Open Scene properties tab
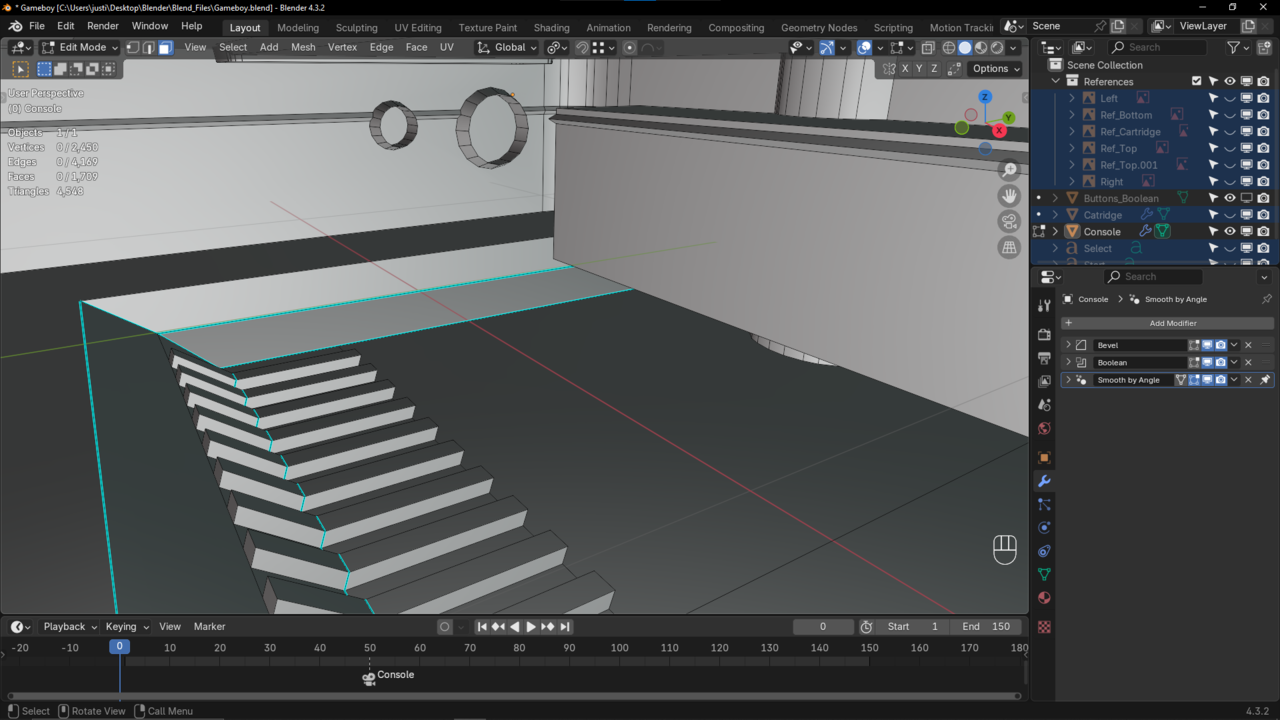The image size is (1280, 720). pyautogui.click(x=1044, y=405)
